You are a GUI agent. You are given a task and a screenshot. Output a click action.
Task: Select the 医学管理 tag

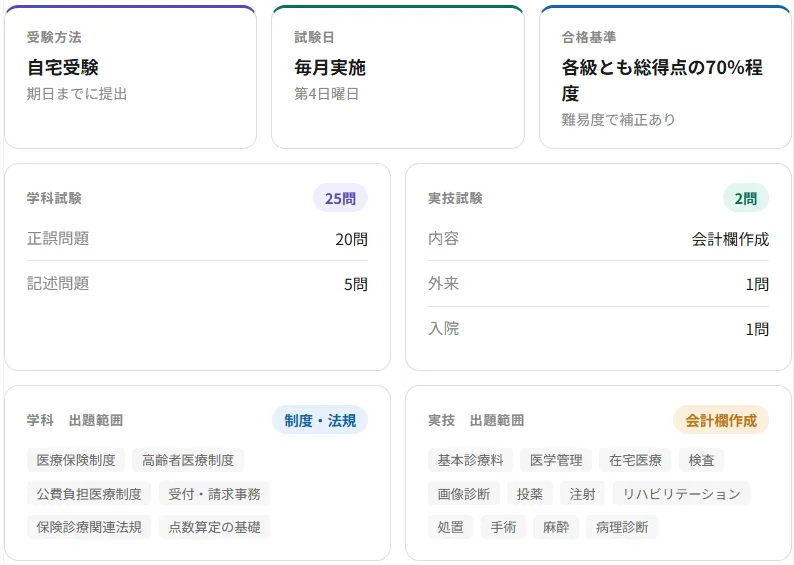[x=556, y=460]
